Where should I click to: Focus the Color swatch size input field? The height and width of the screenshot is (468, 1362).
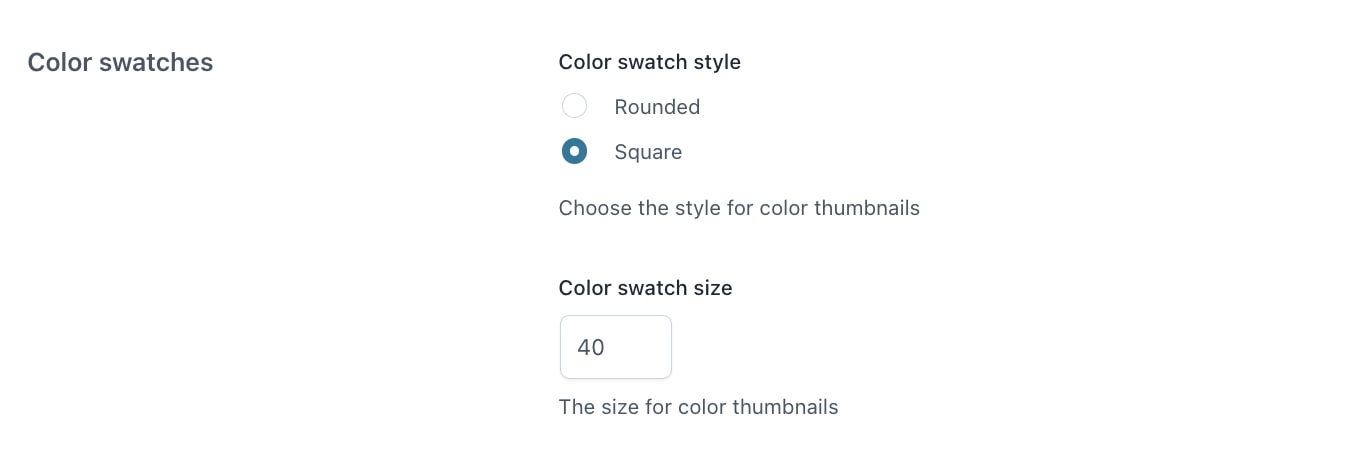(x=615, y=347)
